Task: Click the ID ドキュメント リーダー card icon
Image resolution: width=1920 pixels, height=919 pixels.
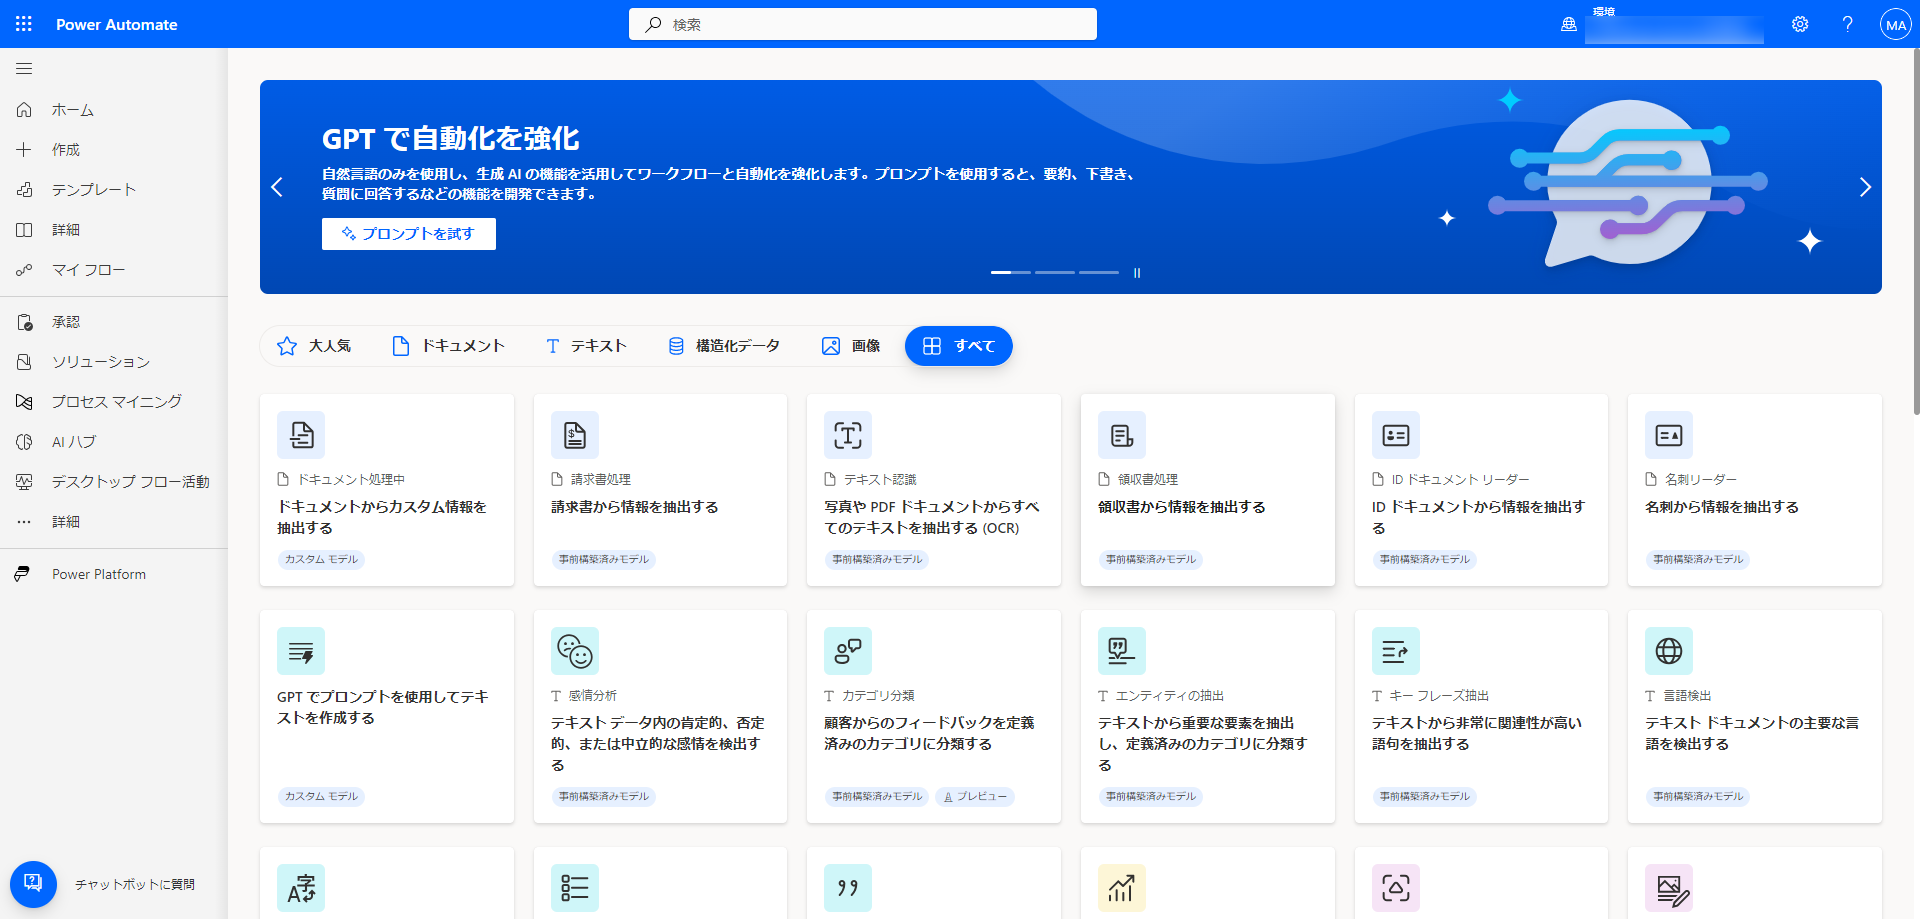Action: [x=1396, y=435]
